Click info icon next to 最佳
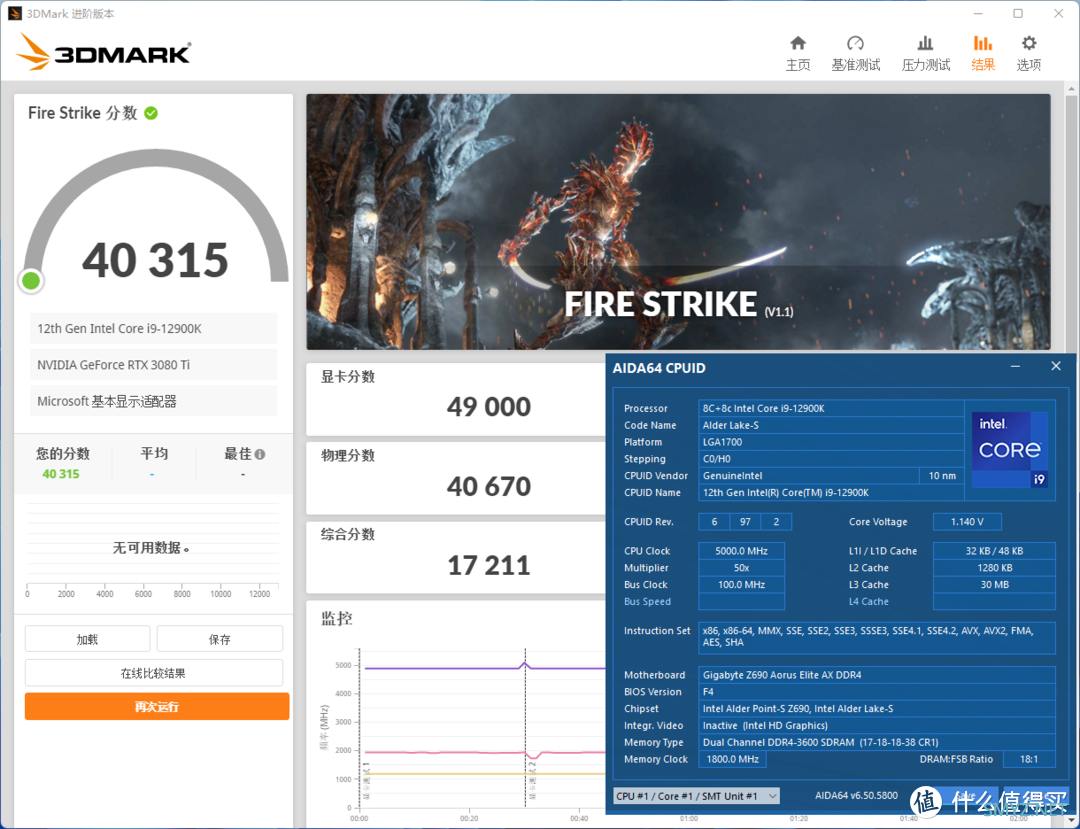The image size is (1080, 829). tap(260, 454)
